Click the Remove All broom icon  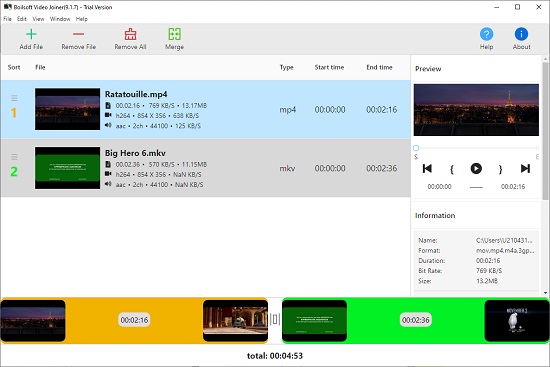tap(130, 34)
